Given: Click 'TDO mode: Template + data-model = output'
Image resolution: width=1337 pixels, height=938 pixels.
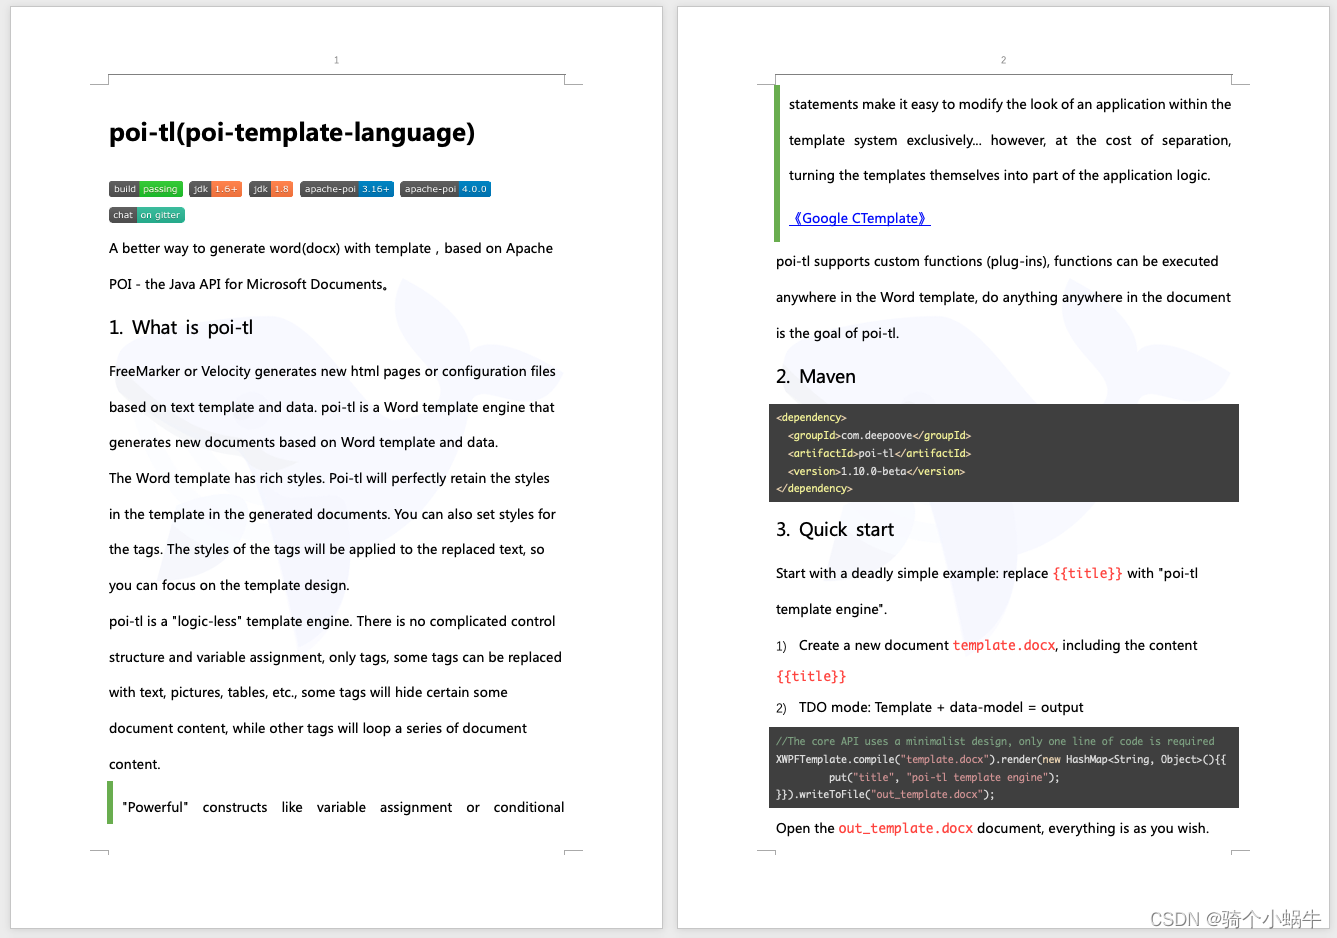Looking at the screenshot, I should click(x=941, y=707).
